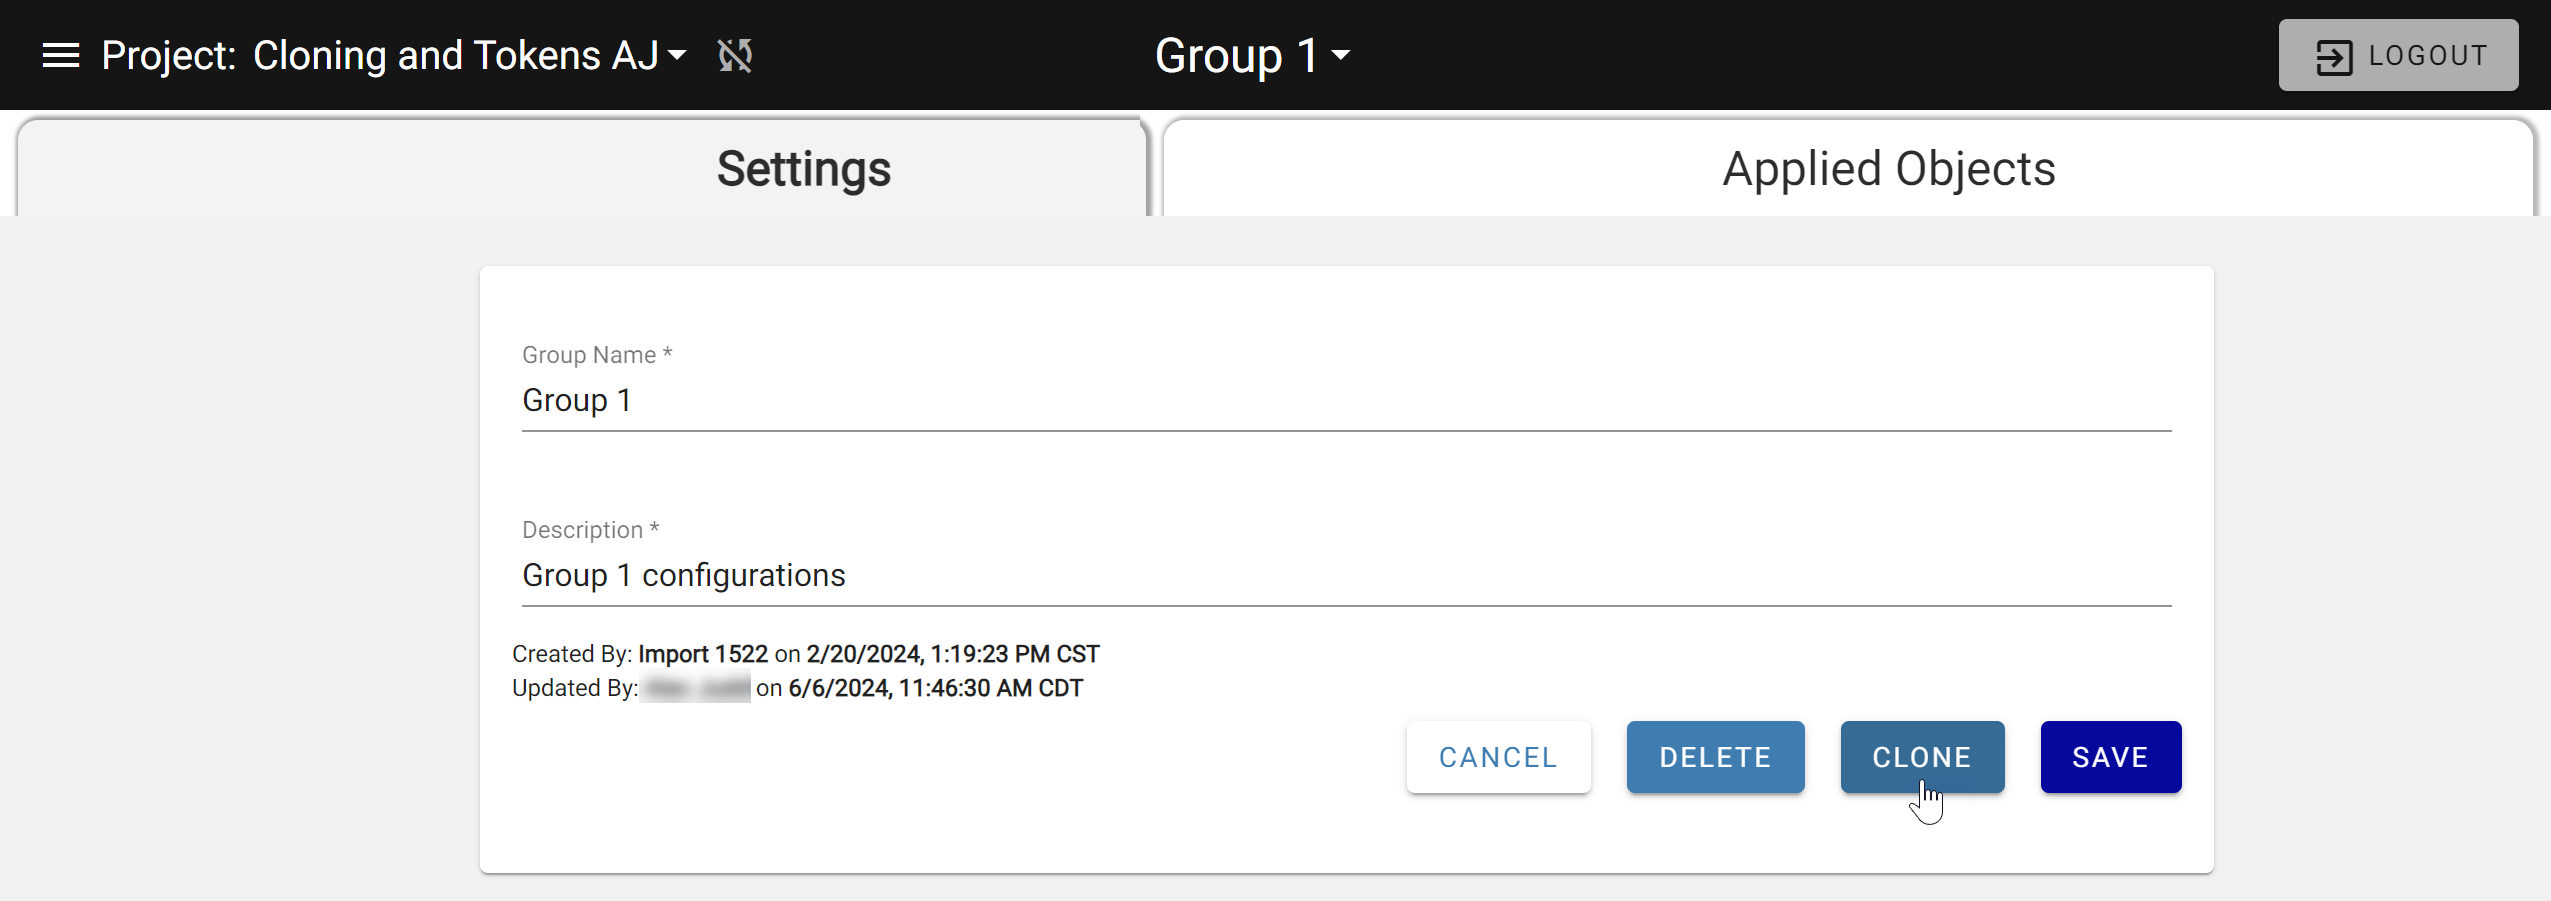
Task: Open the hamburger navigation menu
Action: tap(61, 56)
